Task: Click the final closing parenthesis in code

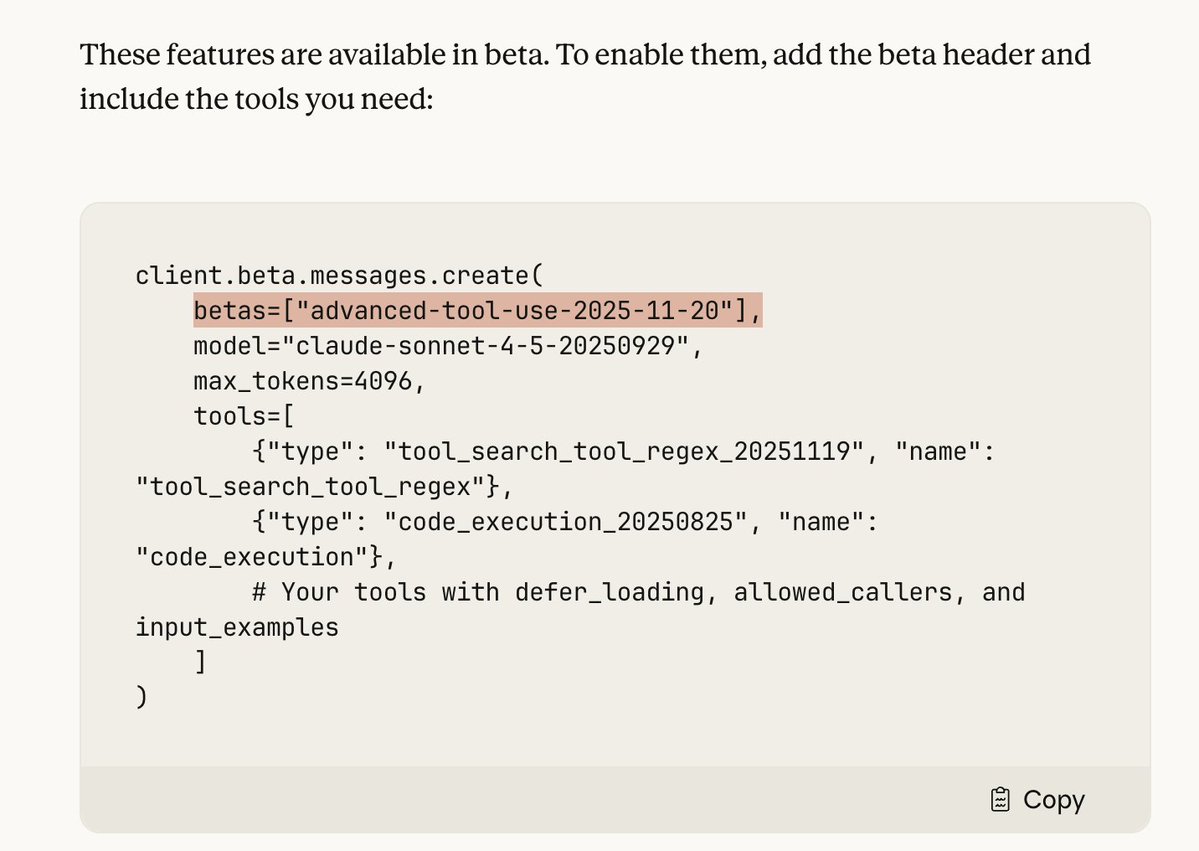Action: click(x=140, y=696)
